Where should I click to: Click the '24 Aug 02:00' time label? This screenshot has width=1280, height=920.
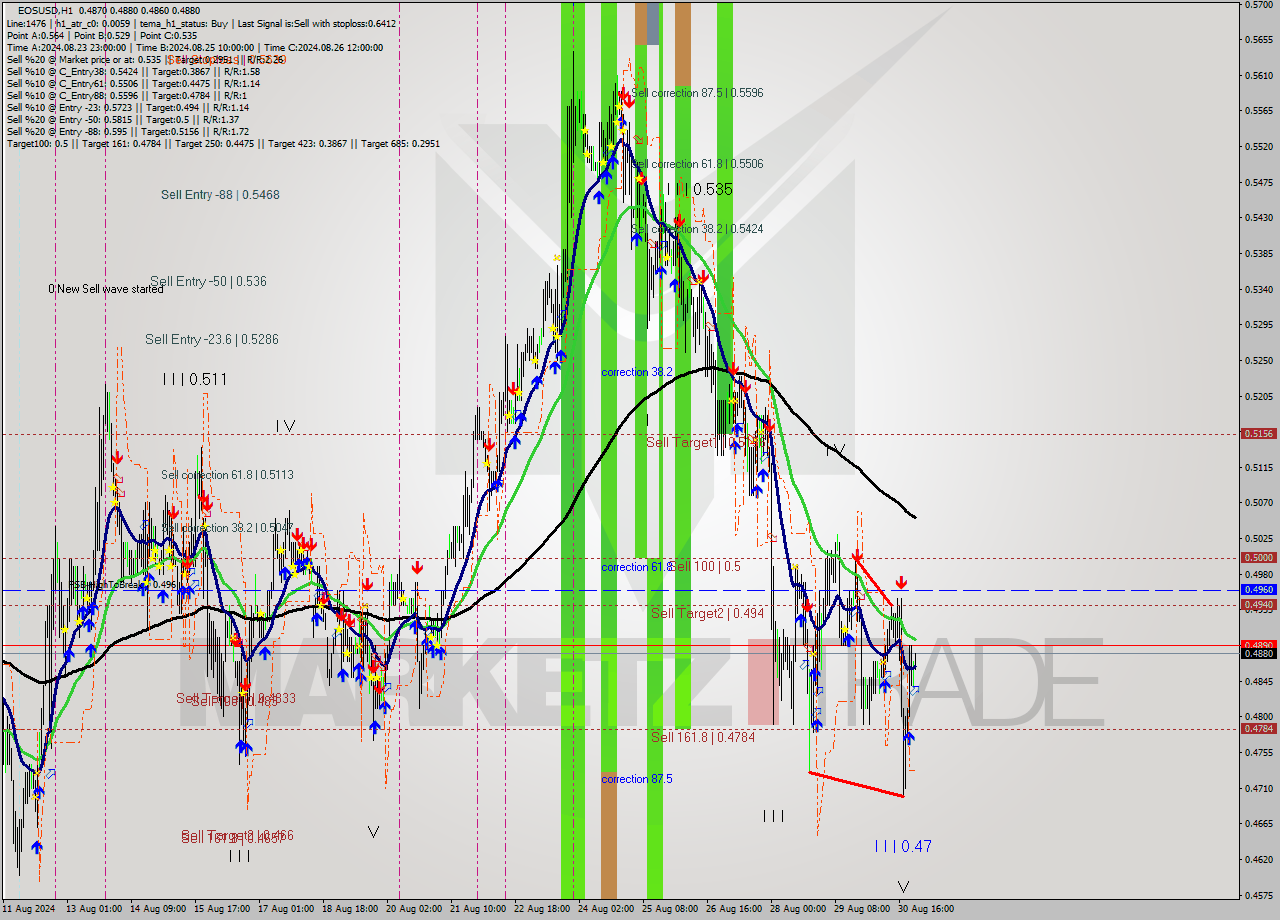(x=606, y=909)
